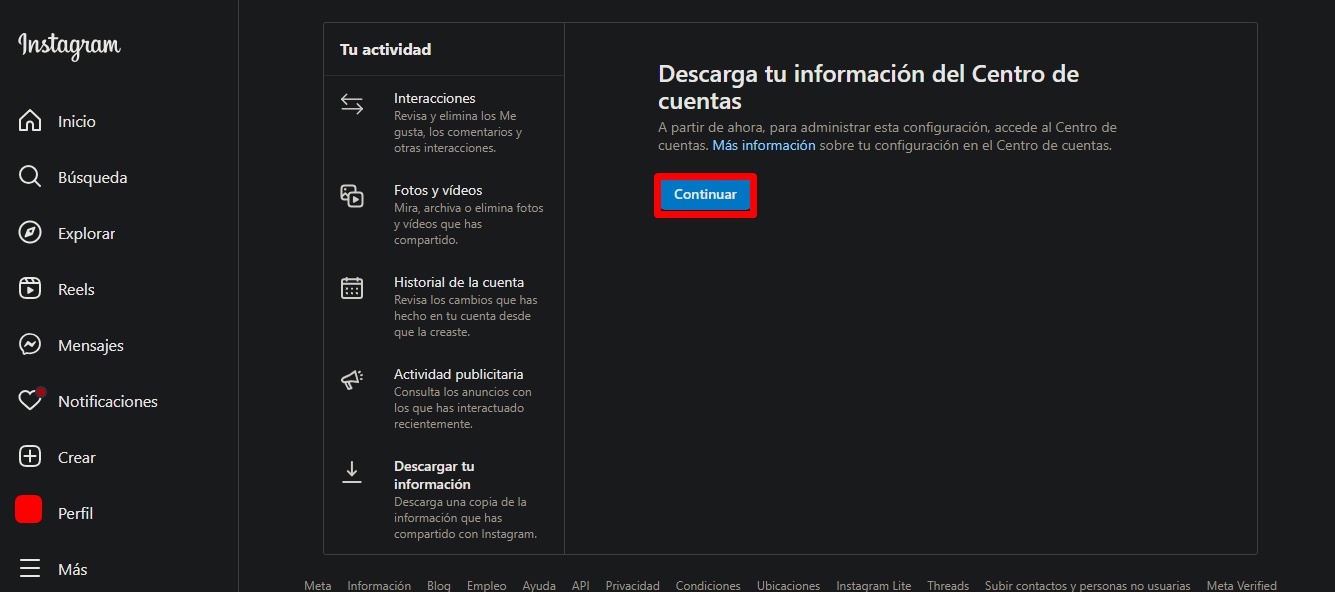Click the Interacciones arrows icon
Viewport: 1335px width, 592px height.
tap(352, 104)
